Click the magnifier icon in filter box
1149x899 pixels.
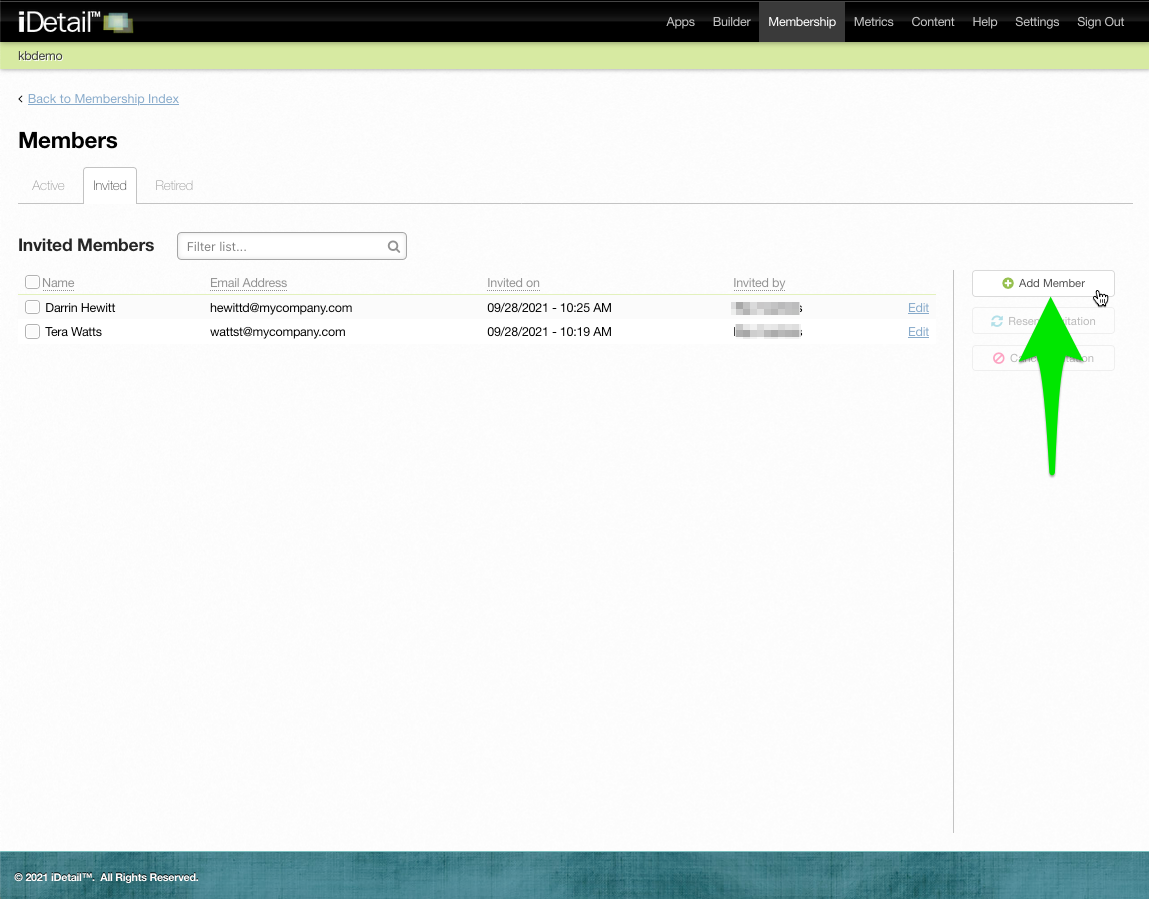pos(394,246)
